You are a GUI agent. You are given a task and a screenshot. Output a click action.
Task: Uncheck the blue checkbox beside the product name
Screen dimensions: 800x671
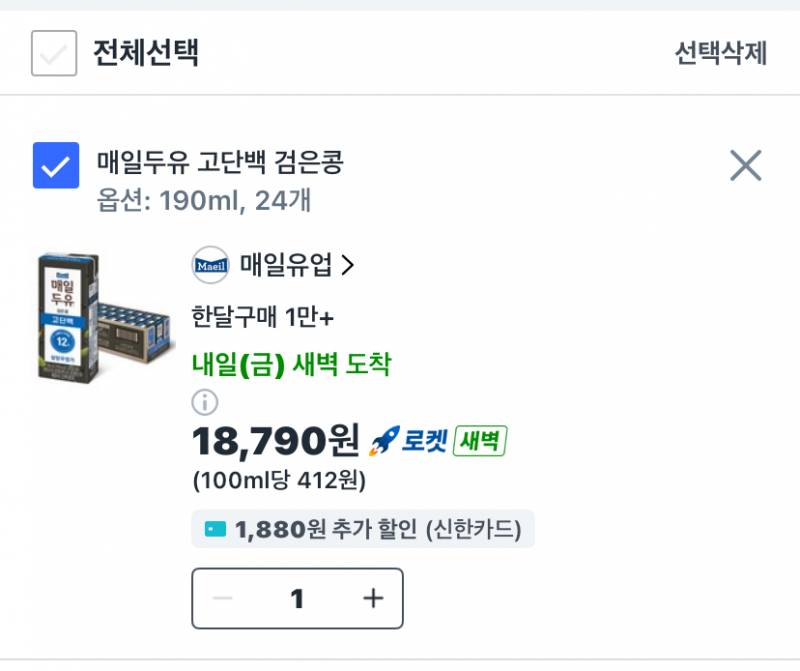(x=57, y=166)
